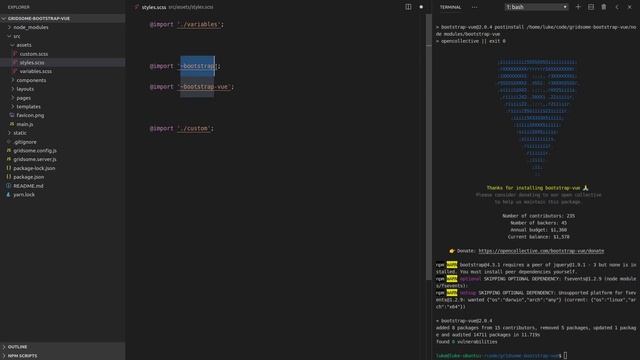Click the './custom' import path
The height and width of the screenshot is (360, 640).
(x=194, y=129)
